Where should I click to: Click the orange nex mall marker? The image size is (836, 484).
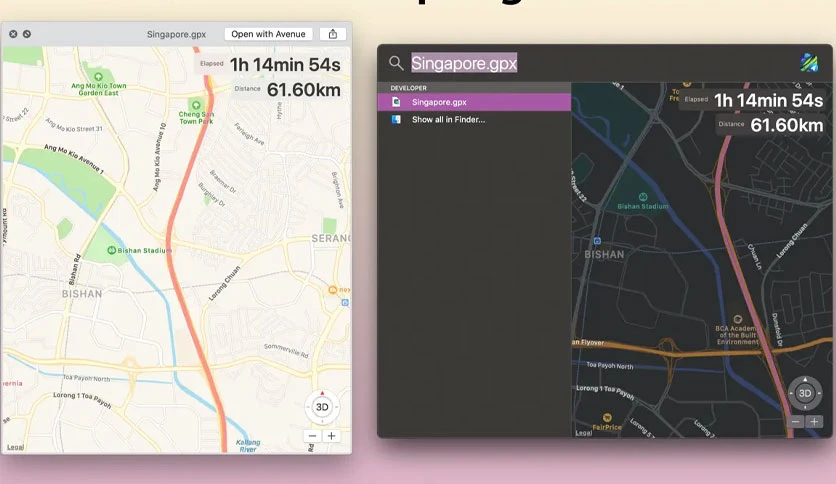333,290
